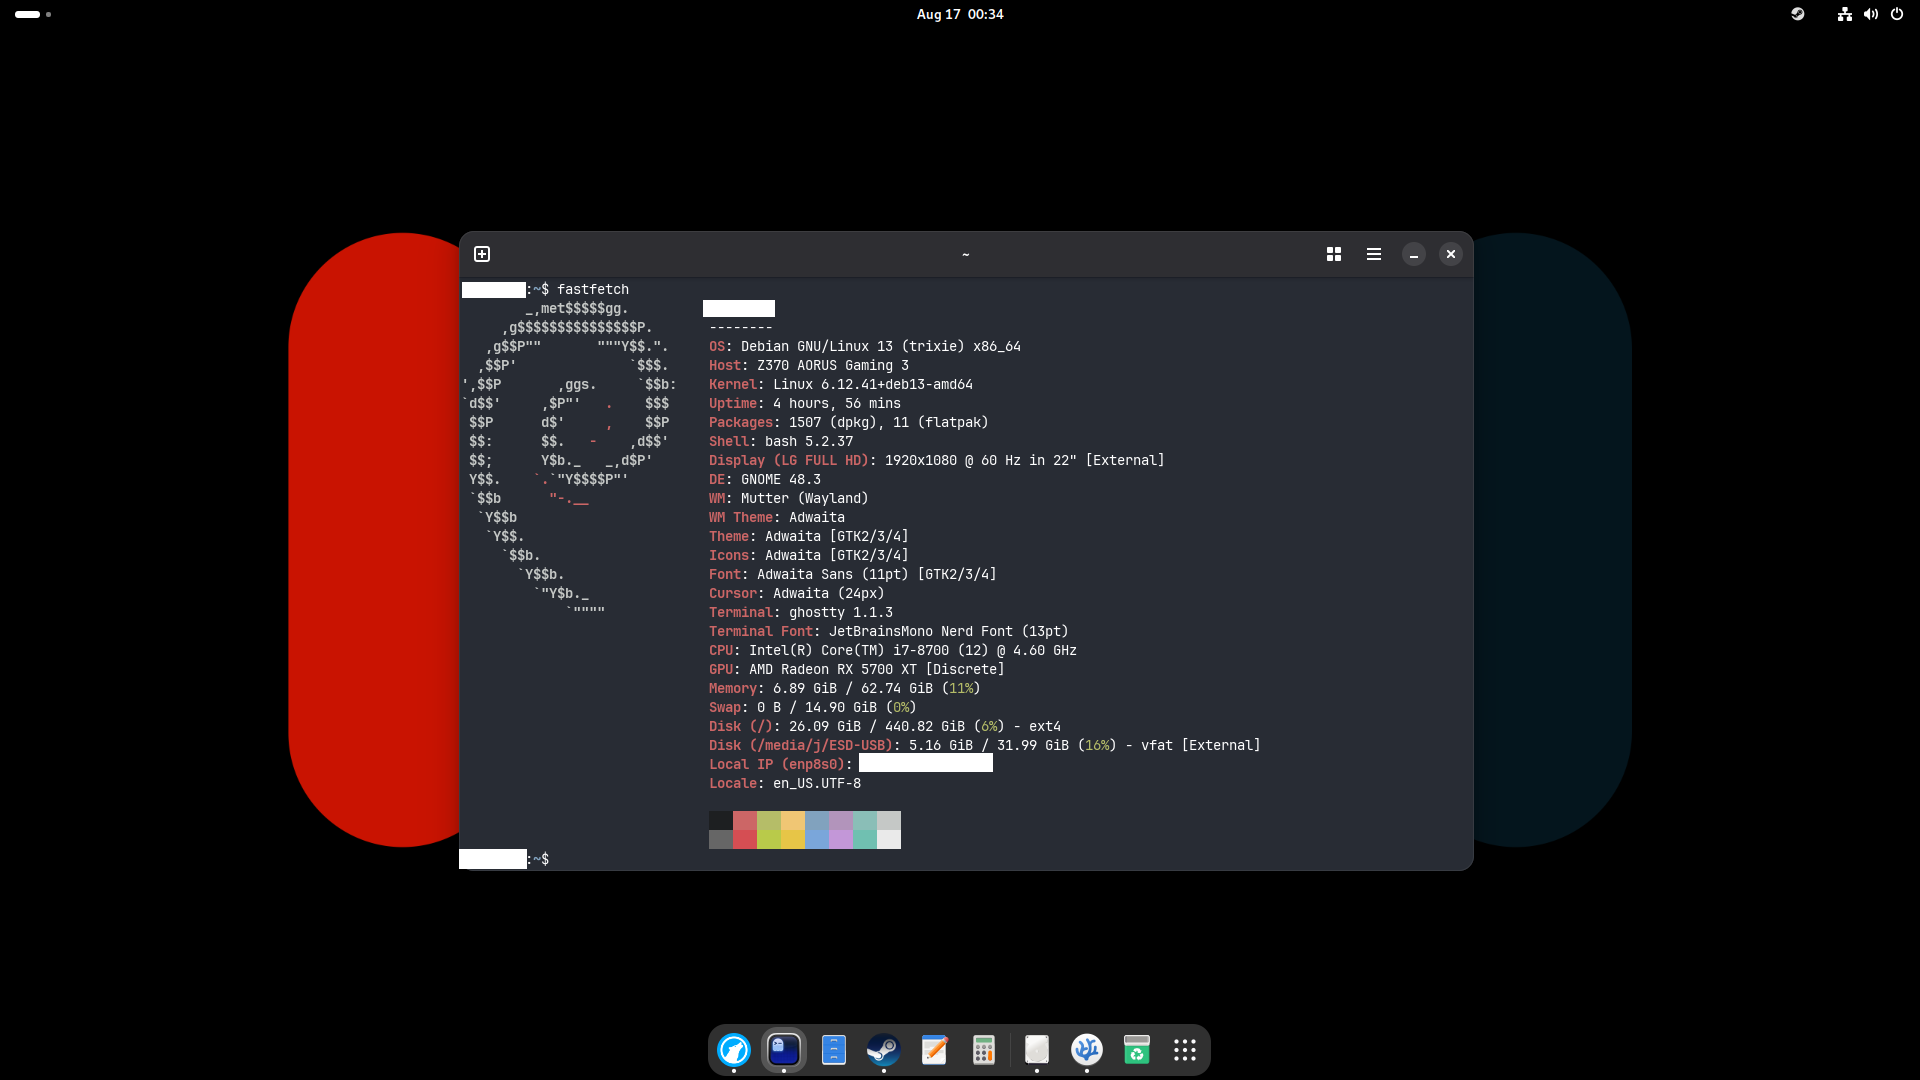This screenshot has height=1080, width=1920.
Task: Click the wired network status icon
Action: click(1845, 14)
